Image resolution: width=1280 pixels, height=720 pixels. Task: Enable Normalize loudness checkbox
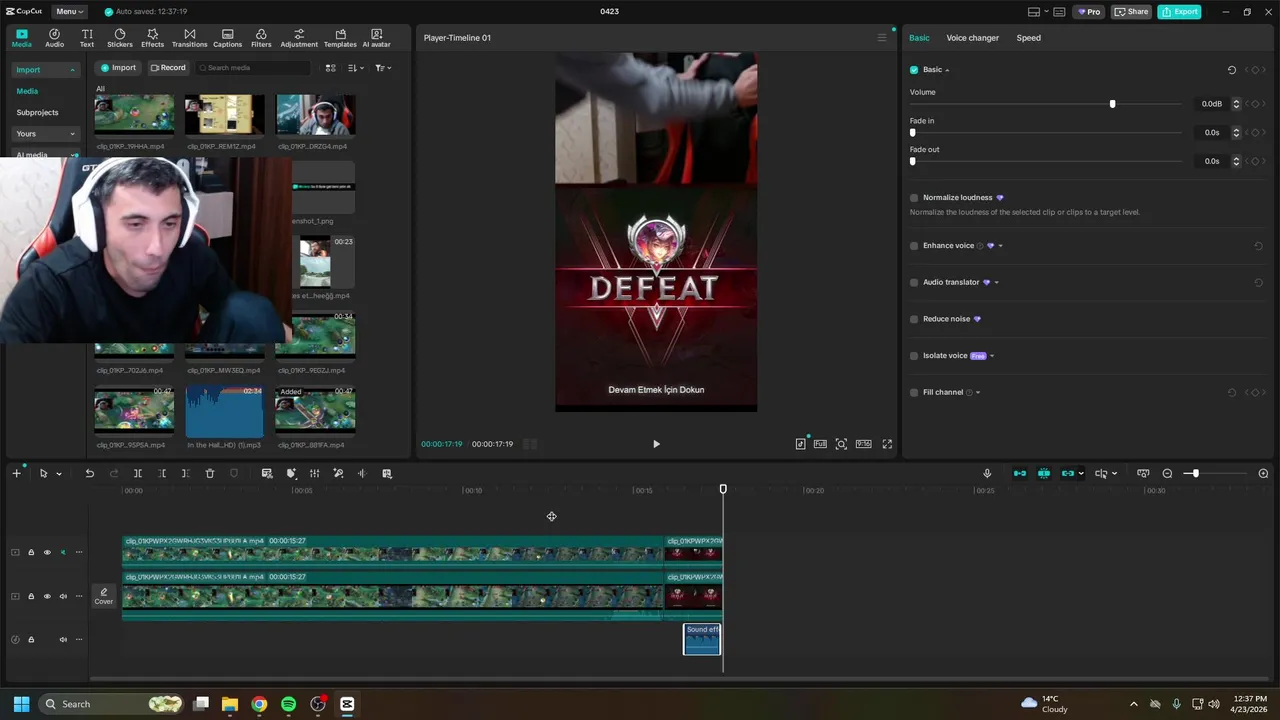(x=914, y=198)
